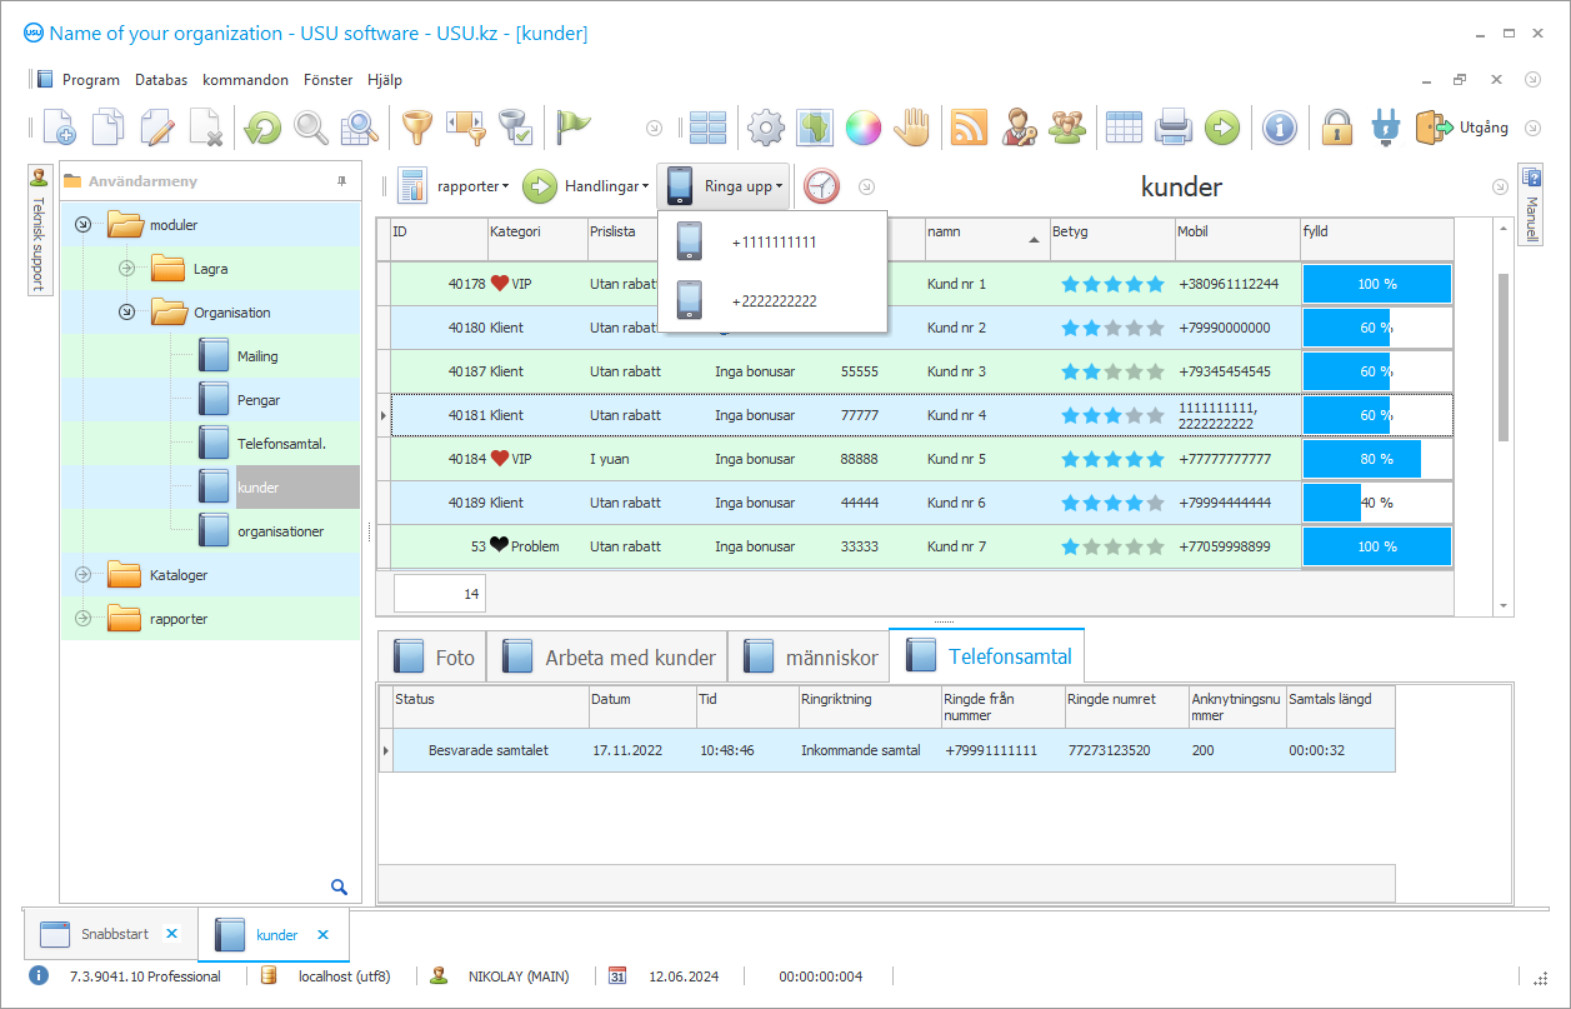Pin the Användarmeny panel

click(x=342, y=181)
